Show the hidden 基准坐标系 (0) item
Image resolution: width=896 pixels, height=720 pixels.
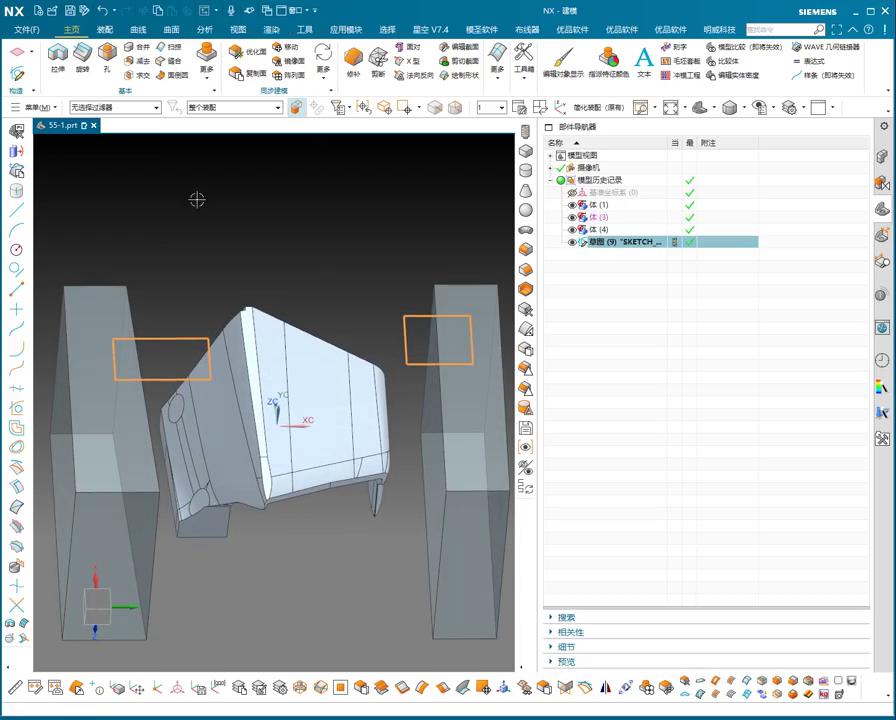tap(572, 193)
